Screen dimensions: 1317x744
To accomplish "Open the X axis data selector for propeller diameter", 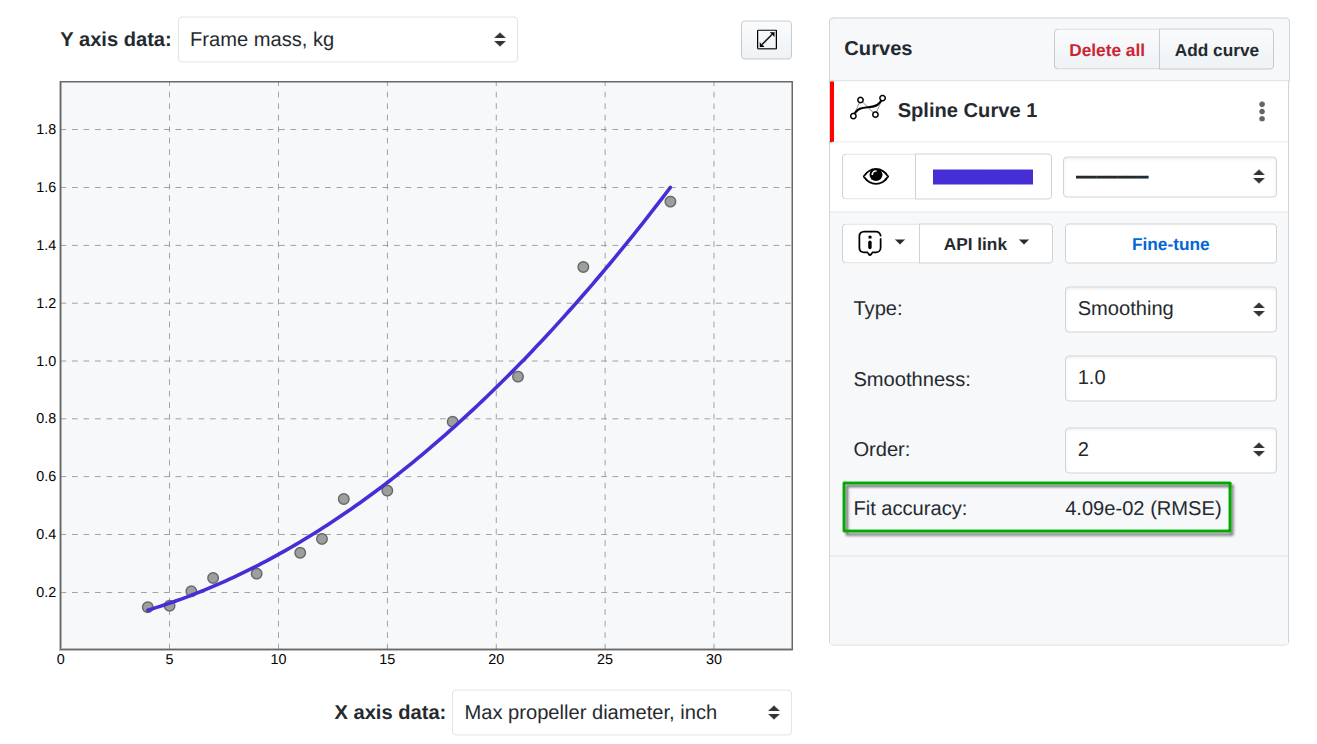I will coord(621,712).
